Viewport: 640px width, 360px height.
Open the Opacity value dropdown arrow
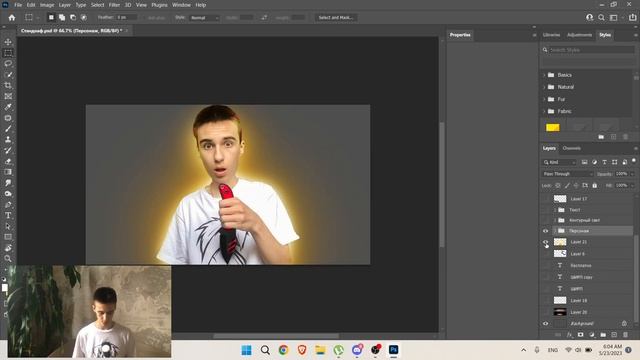tap(632, 174)
